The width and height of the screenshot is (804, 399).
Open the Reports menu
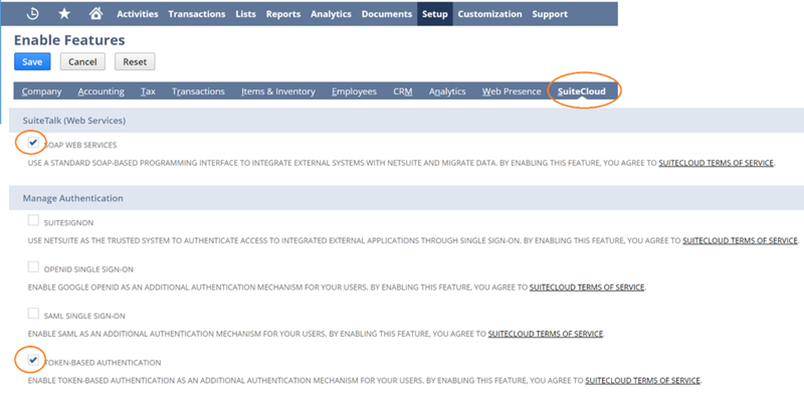[x=283, y=14]
